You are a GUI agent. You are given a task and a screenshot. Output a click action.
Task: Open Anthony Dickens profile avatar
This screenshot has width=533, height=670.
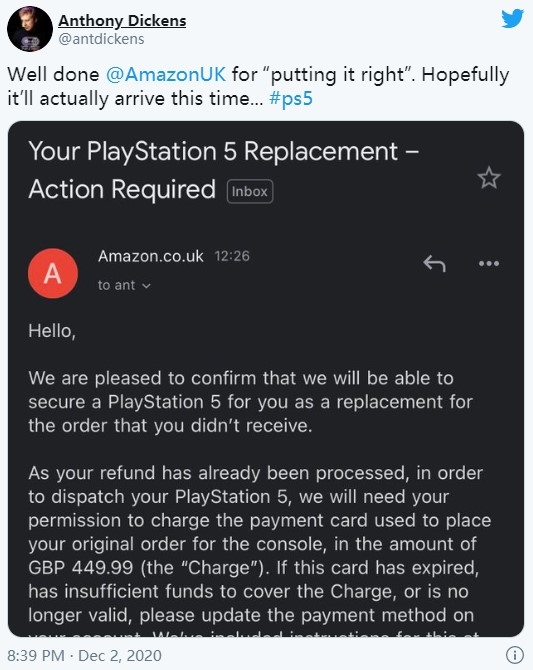[x=30, y=29]
